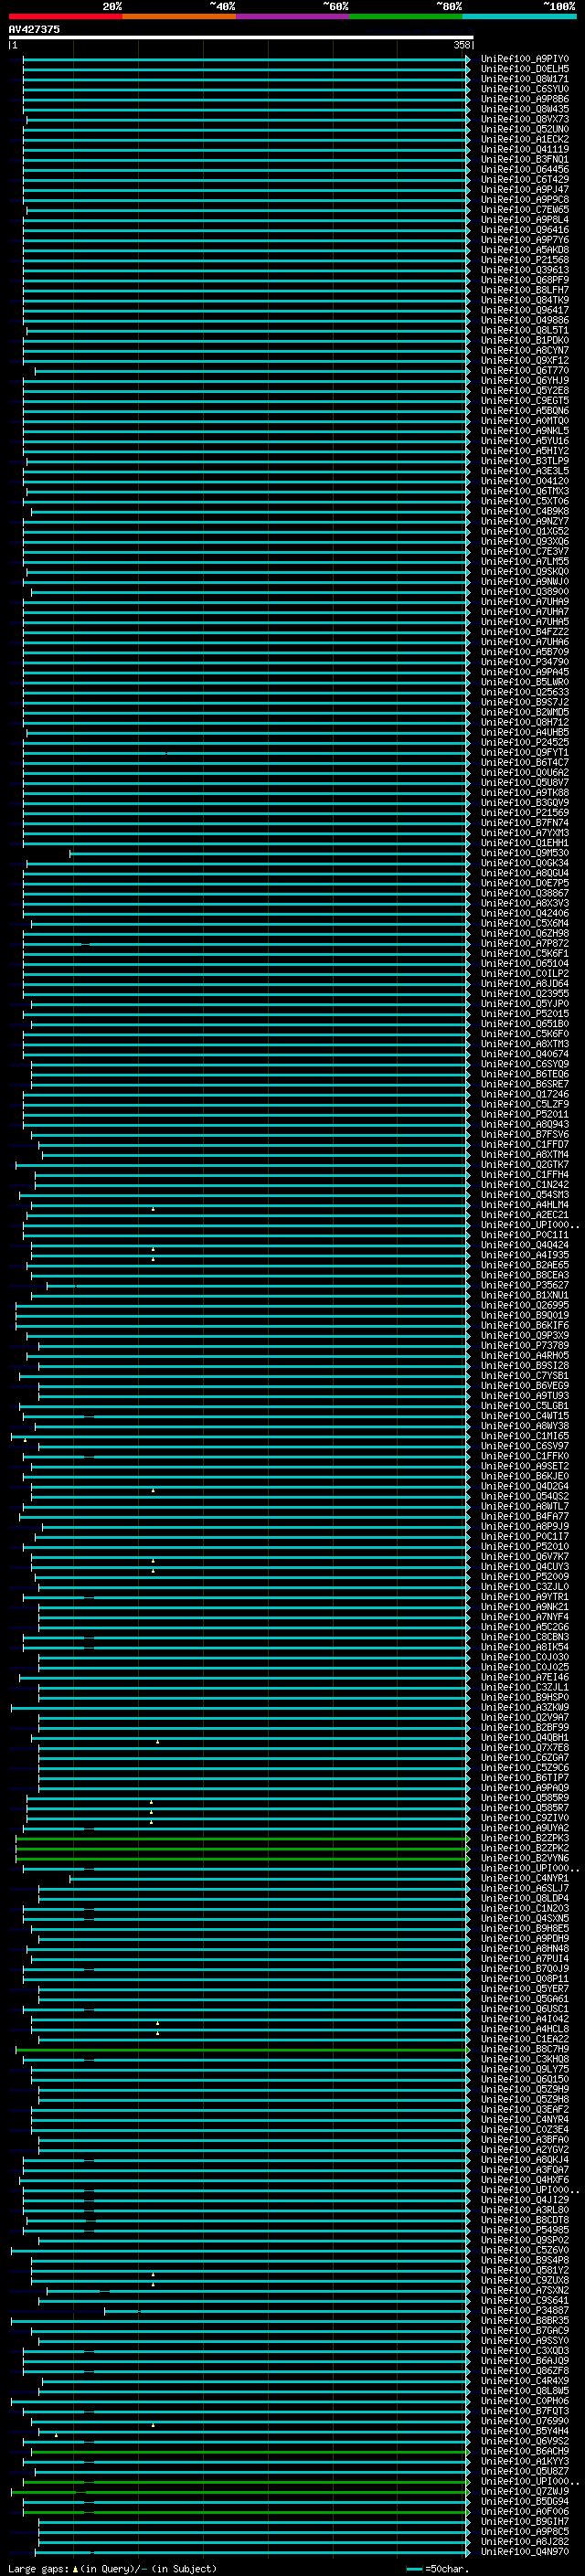Click the cyan alignment bar for UniRef100_Q4N970

click(254, 2551)
